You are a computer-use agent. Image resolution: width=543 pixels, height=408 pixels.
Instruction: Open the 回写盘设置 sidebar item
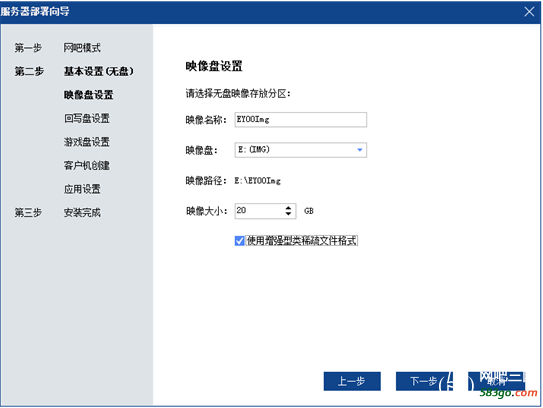(x=87, y=118)
